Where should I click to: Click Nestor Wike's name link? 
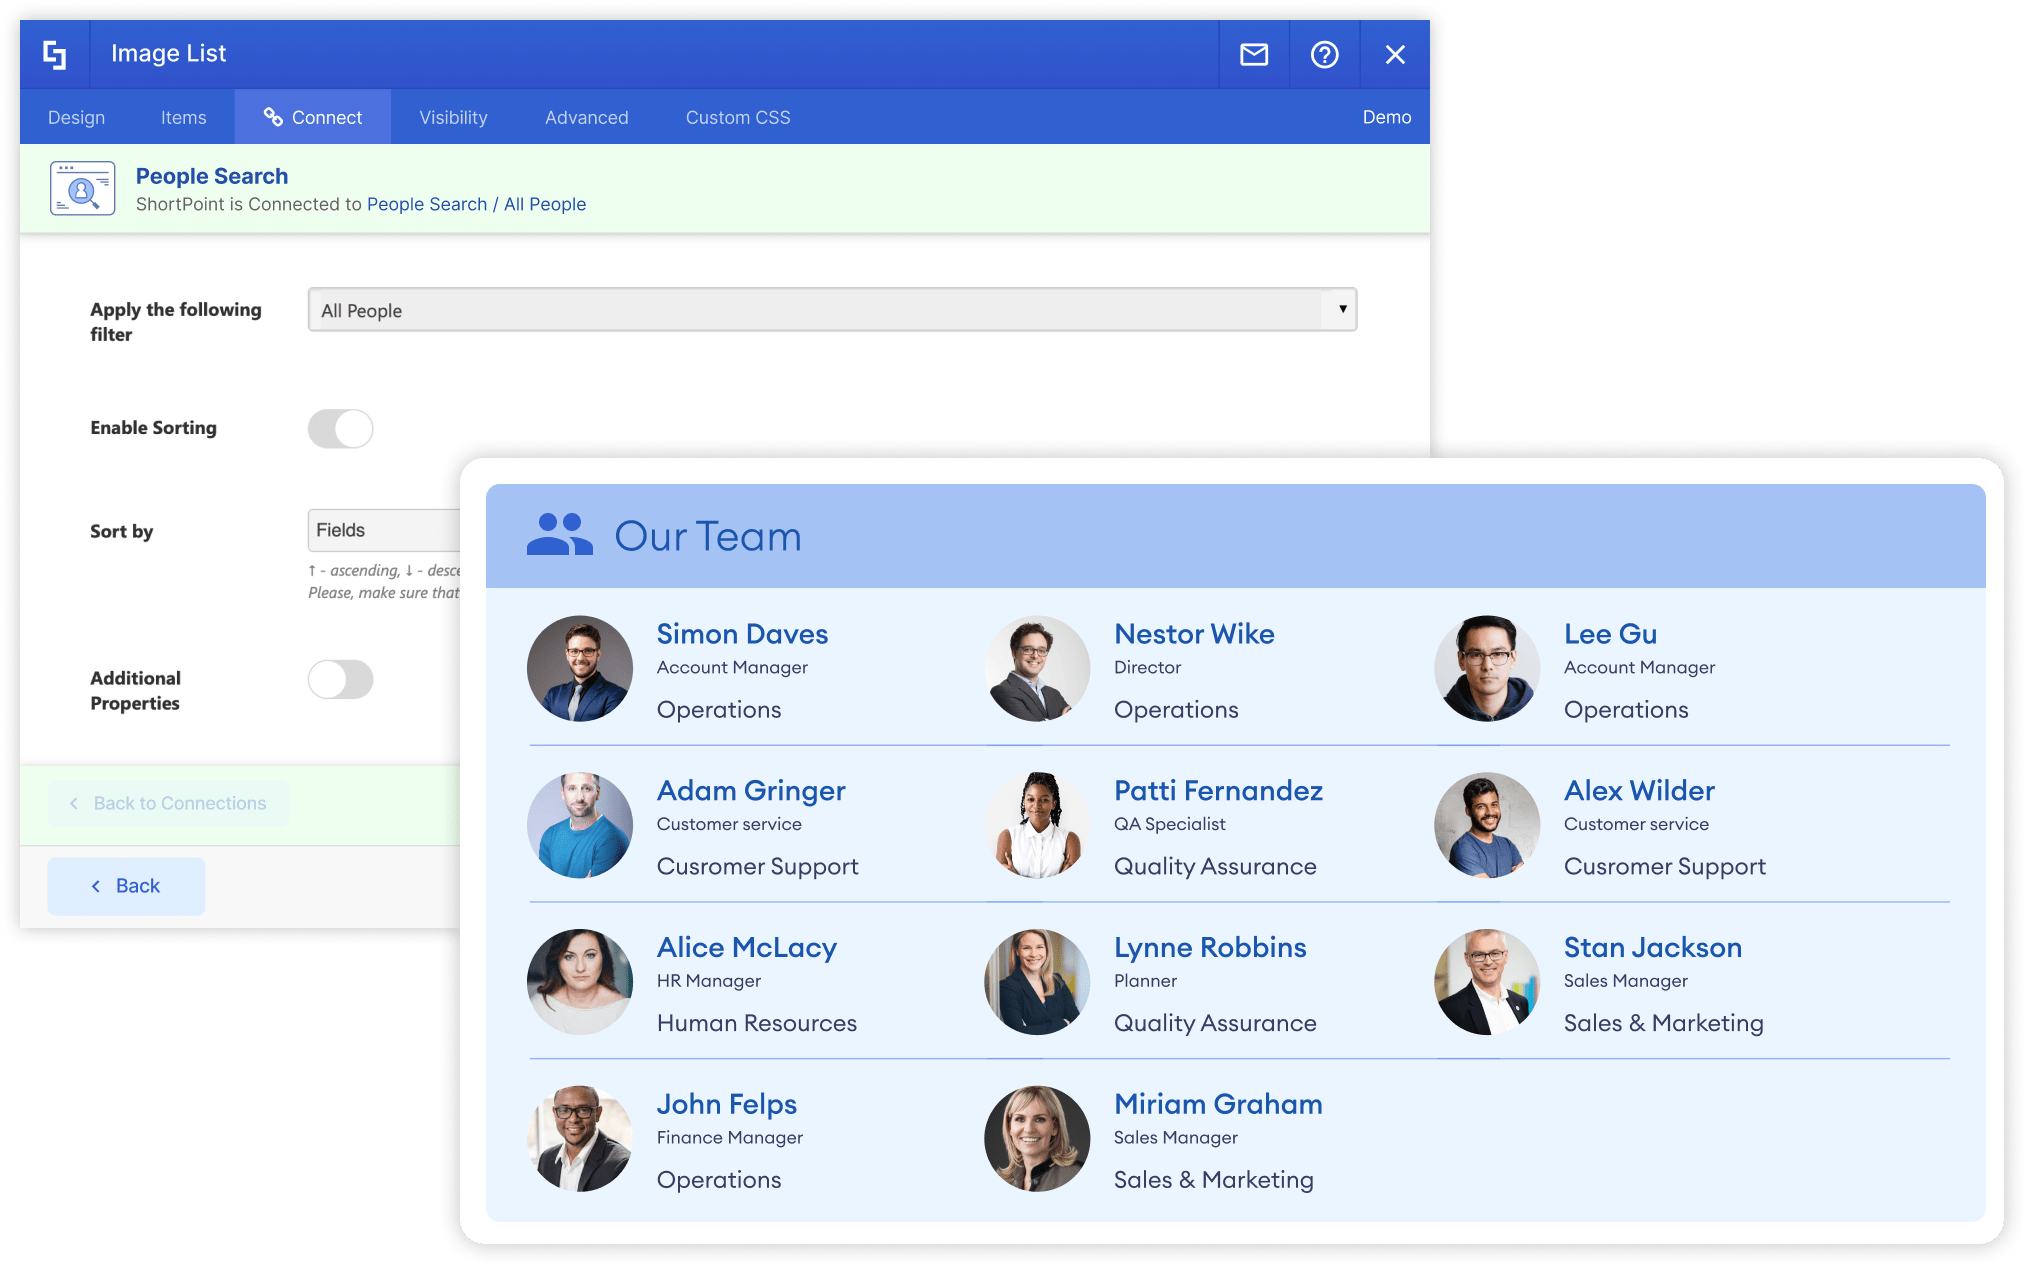click(x=1194, y=633)
